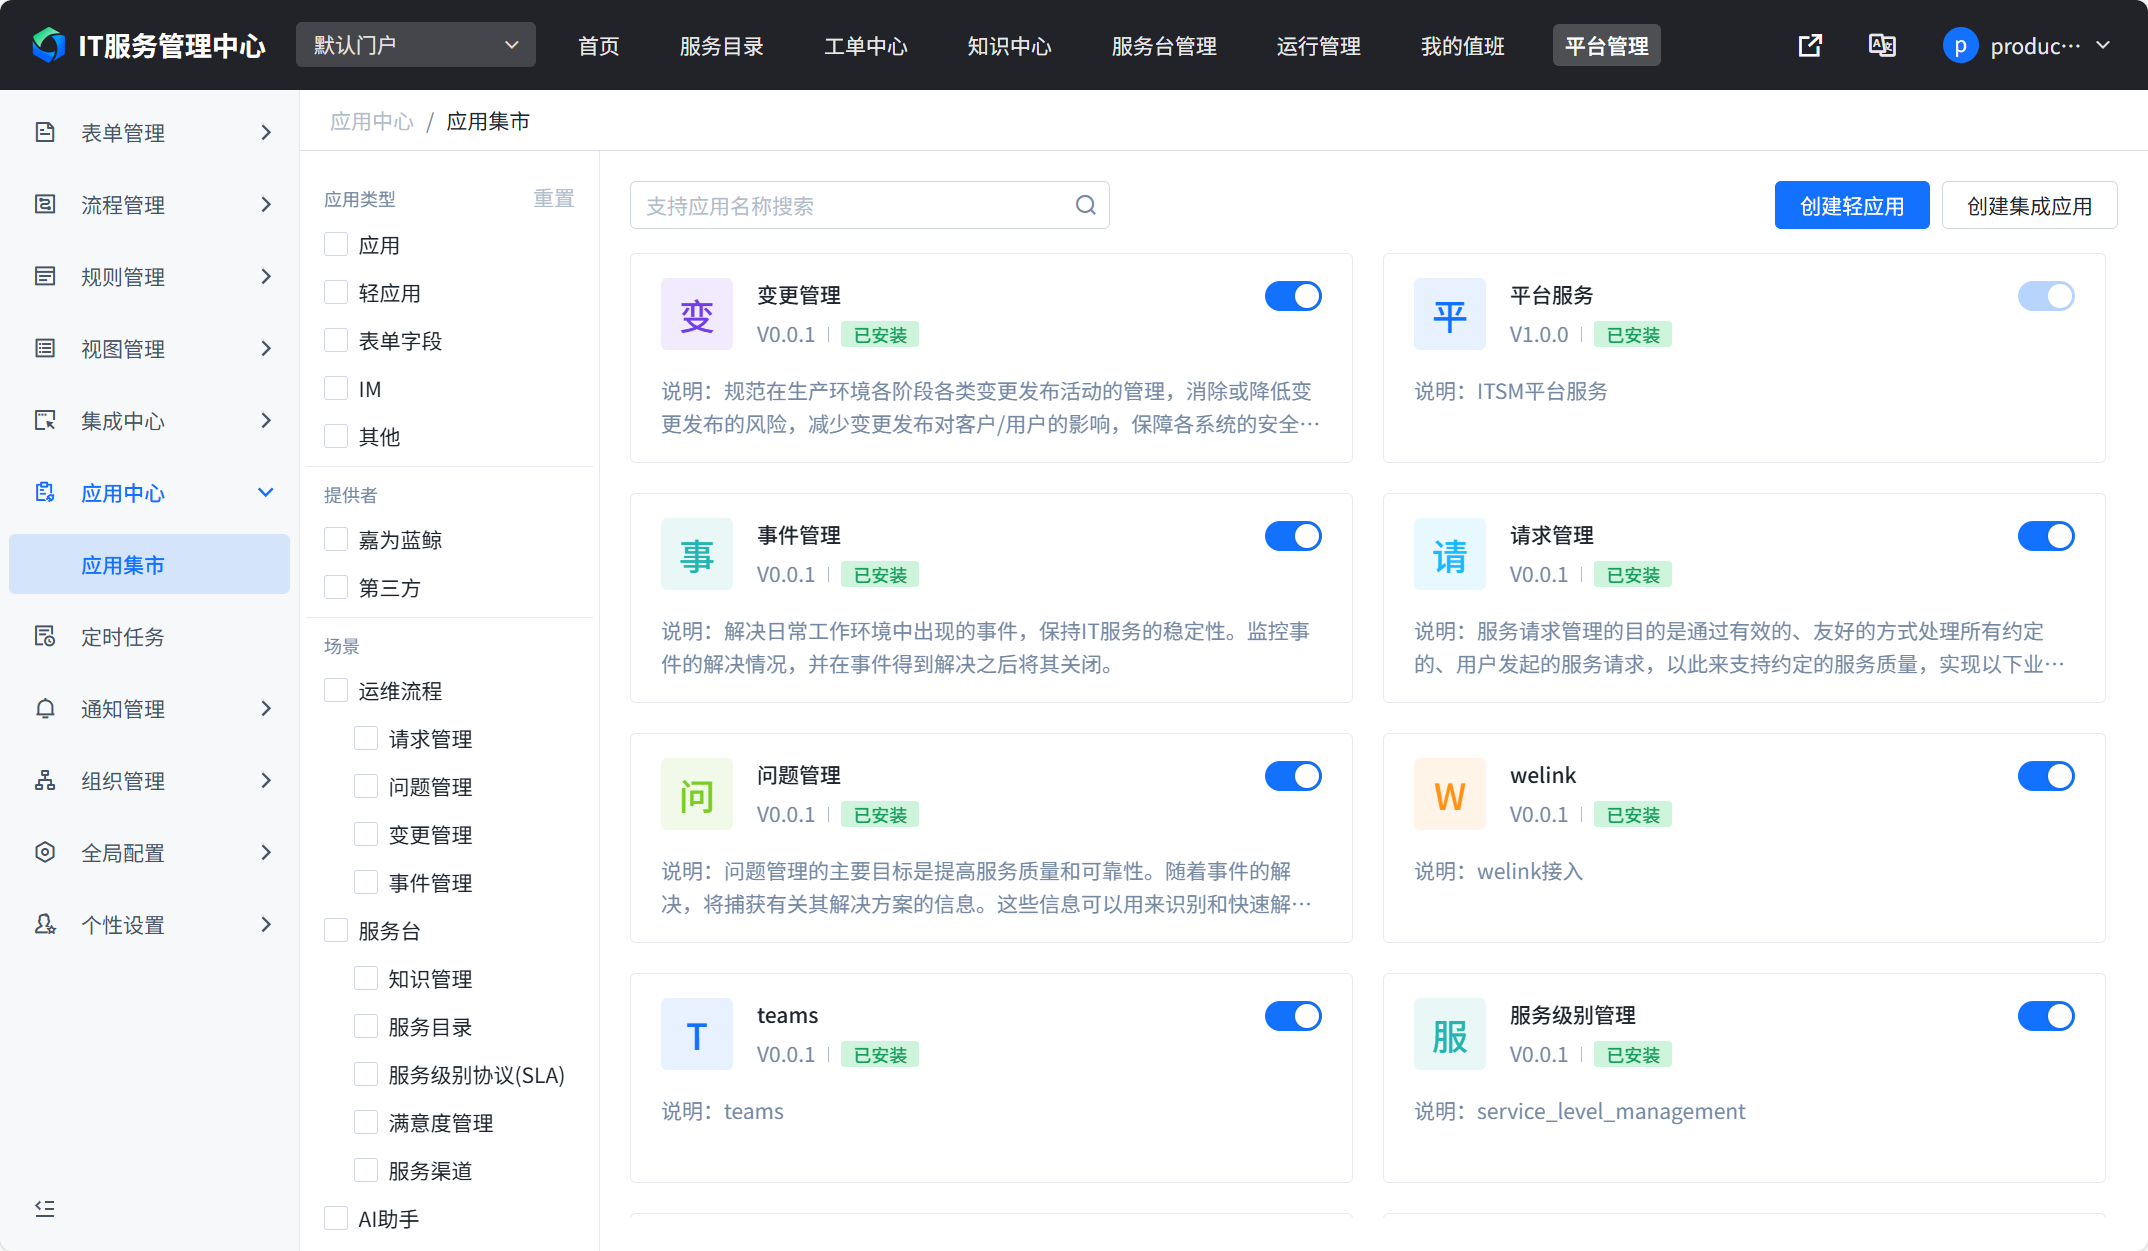The width and height of the screenshot is (2148, 1251).
Task: Open the external link icon in top bar
Action: point(1810,45)
